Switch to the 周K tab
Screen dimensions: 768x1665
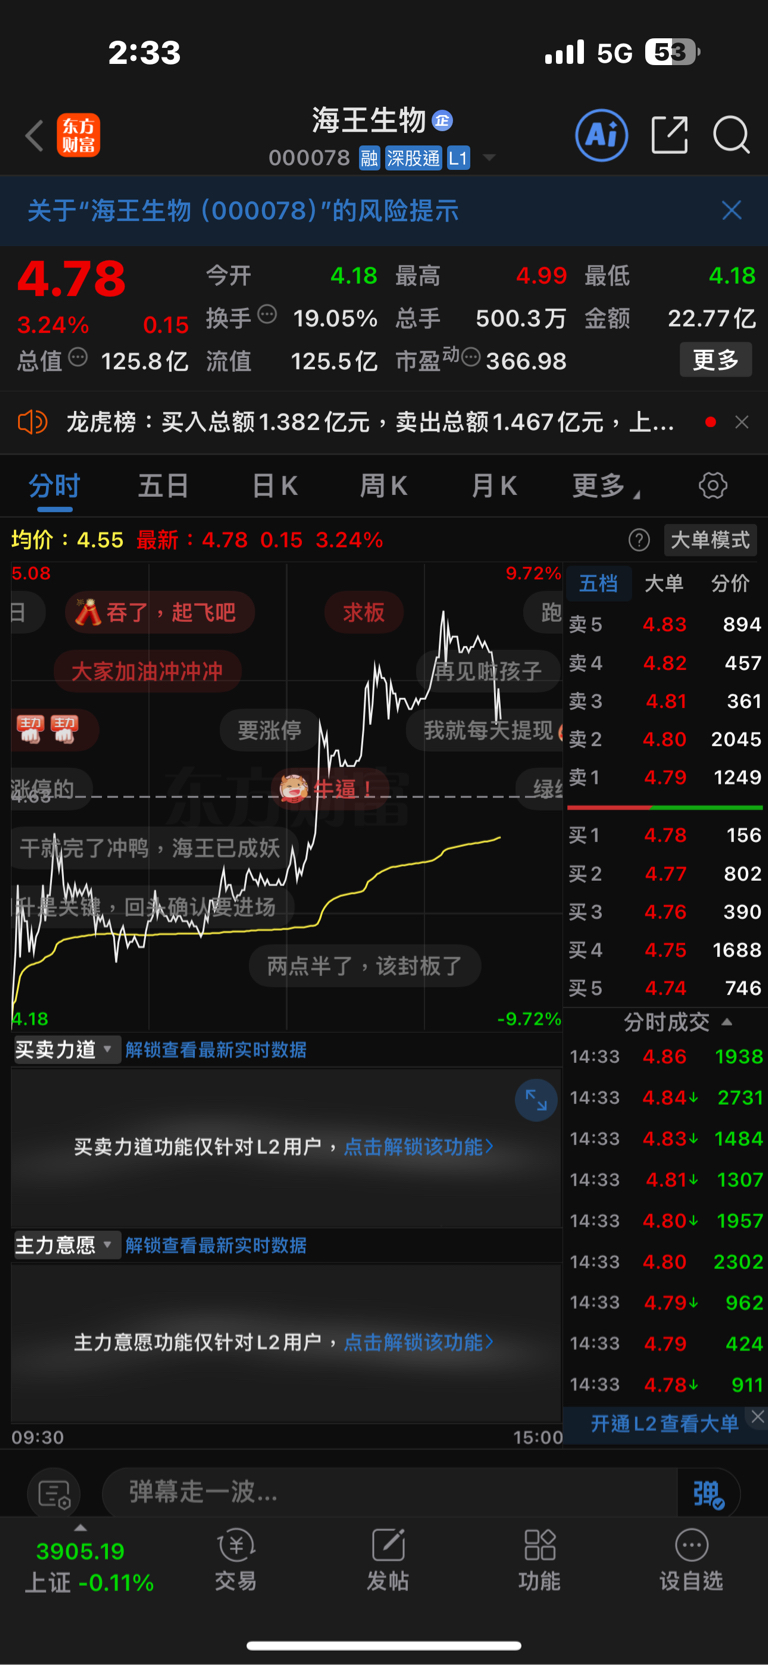click(x=383, y=486)
